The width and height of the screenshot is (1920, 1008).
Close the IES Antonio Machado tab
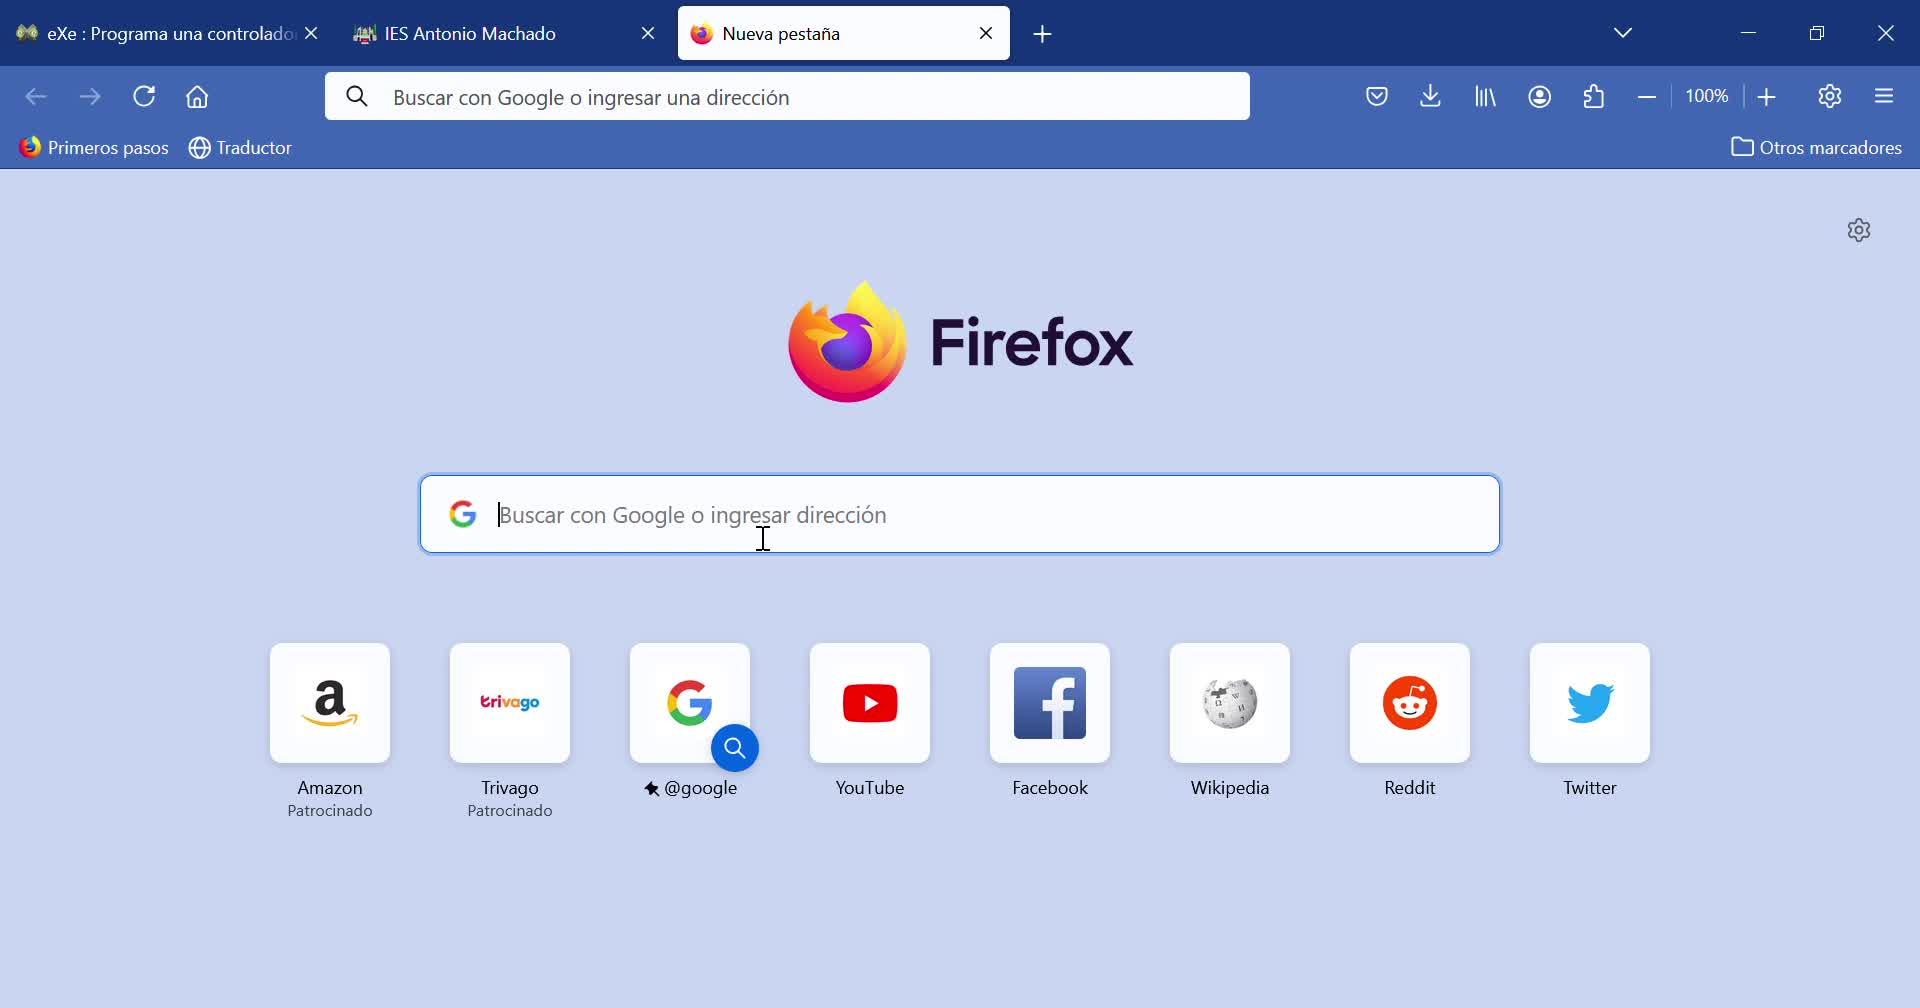(648, 34)
